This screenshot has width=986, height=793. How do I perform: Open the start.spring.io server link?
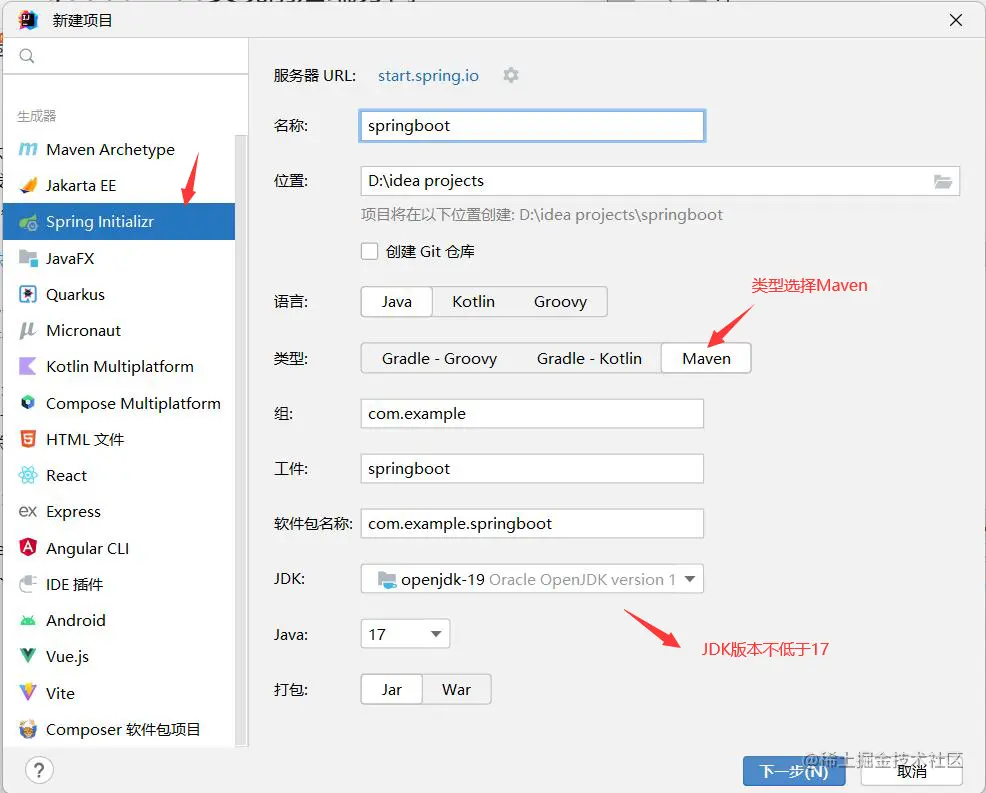click(428, 75)
